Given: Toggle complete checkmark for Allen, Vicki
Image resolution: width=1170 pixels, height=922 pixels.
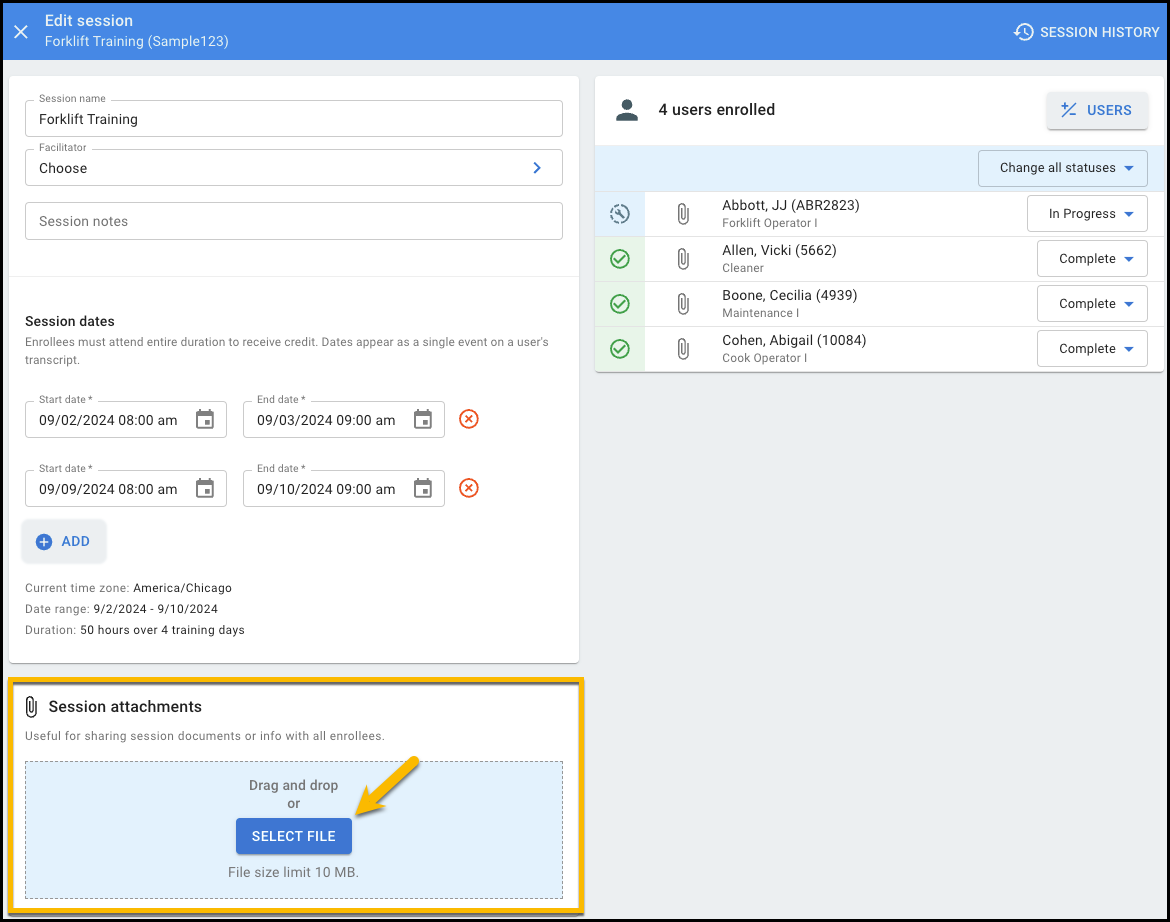Looking at the screenshot, I should 620,259.
